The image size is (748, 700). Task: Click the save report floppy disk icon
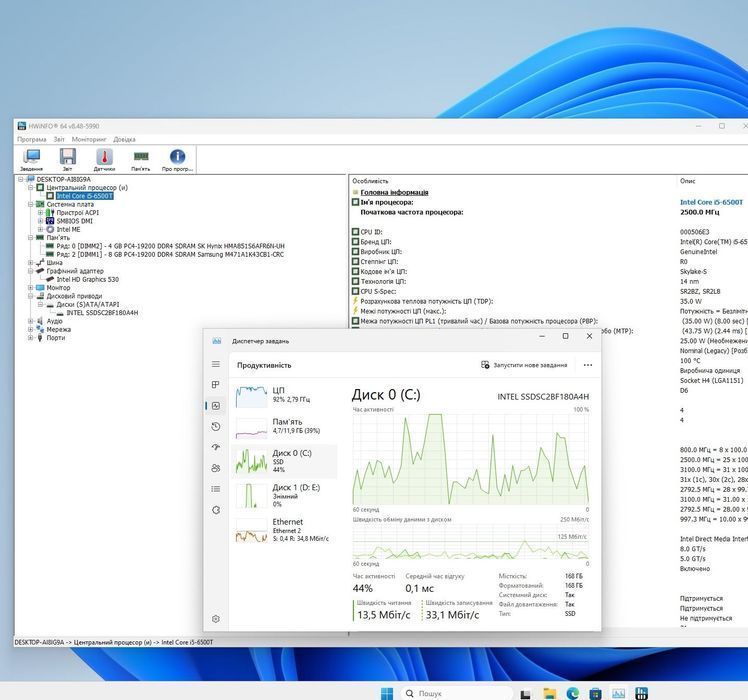(x=68, y=159)
